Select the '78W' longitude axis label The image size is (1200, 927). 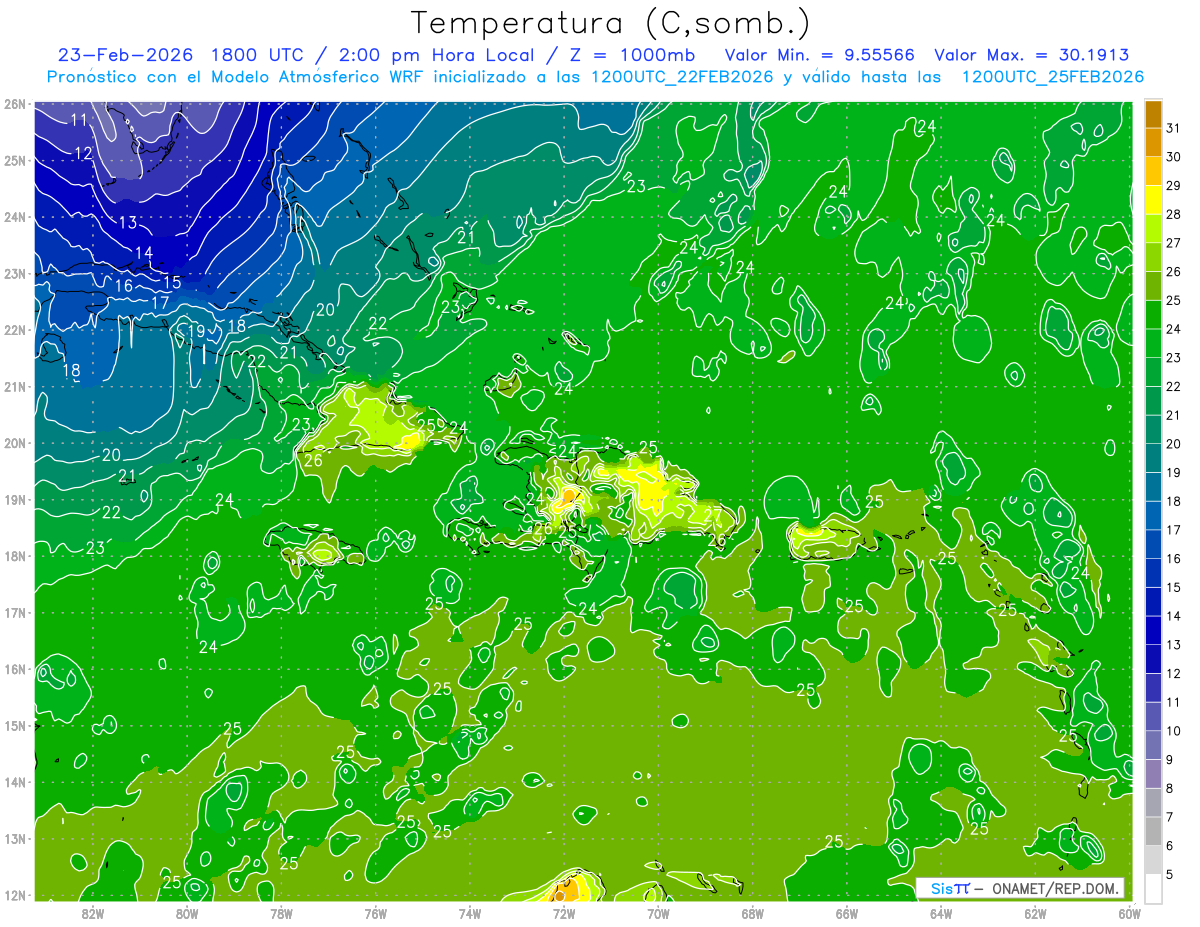281,912
